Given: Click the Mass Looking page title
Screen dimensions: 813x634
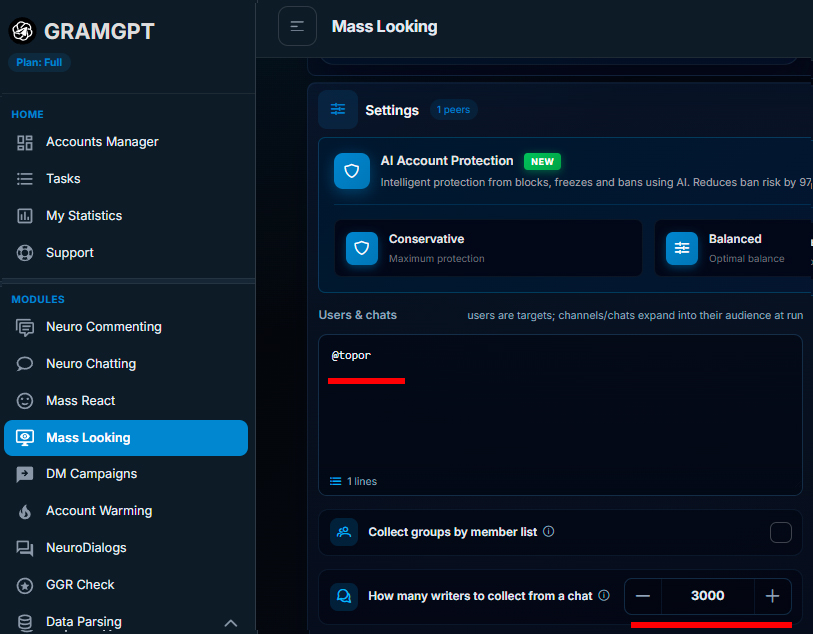Looking at the screenshot, I should (384, 26).
